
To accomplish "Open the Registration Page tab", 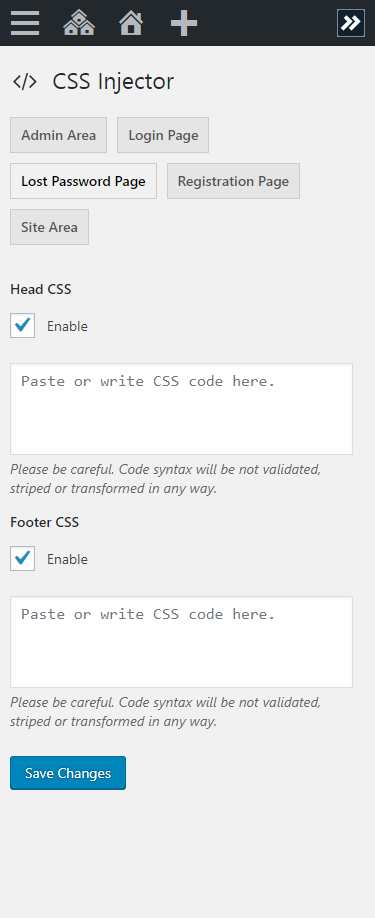I will [x=233, y=181].
